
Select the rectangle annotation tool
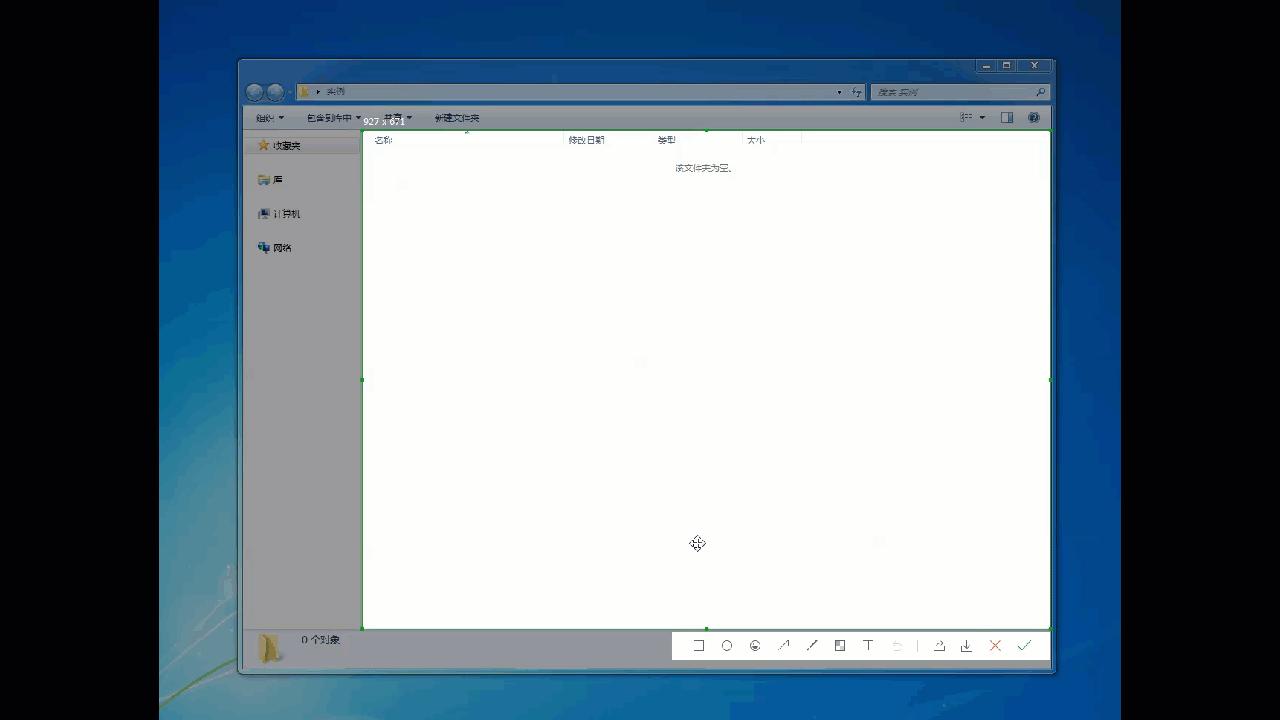point(699,646)
